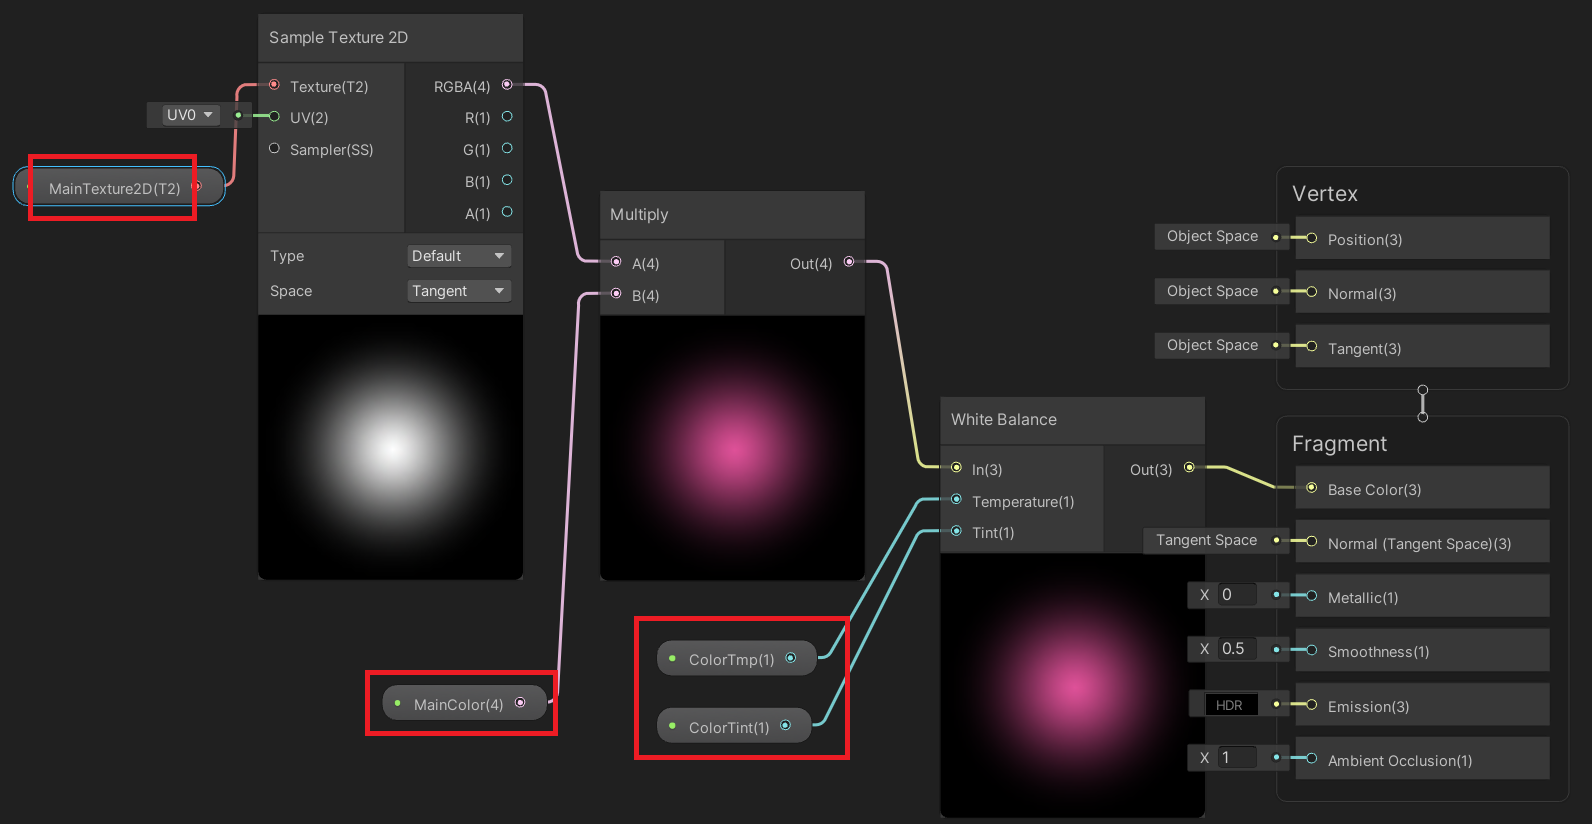Image resolution: width=1592 pixels, height=824 pixels.
Task: Click the HDR emission color swatch
Action: [1230, 705]
